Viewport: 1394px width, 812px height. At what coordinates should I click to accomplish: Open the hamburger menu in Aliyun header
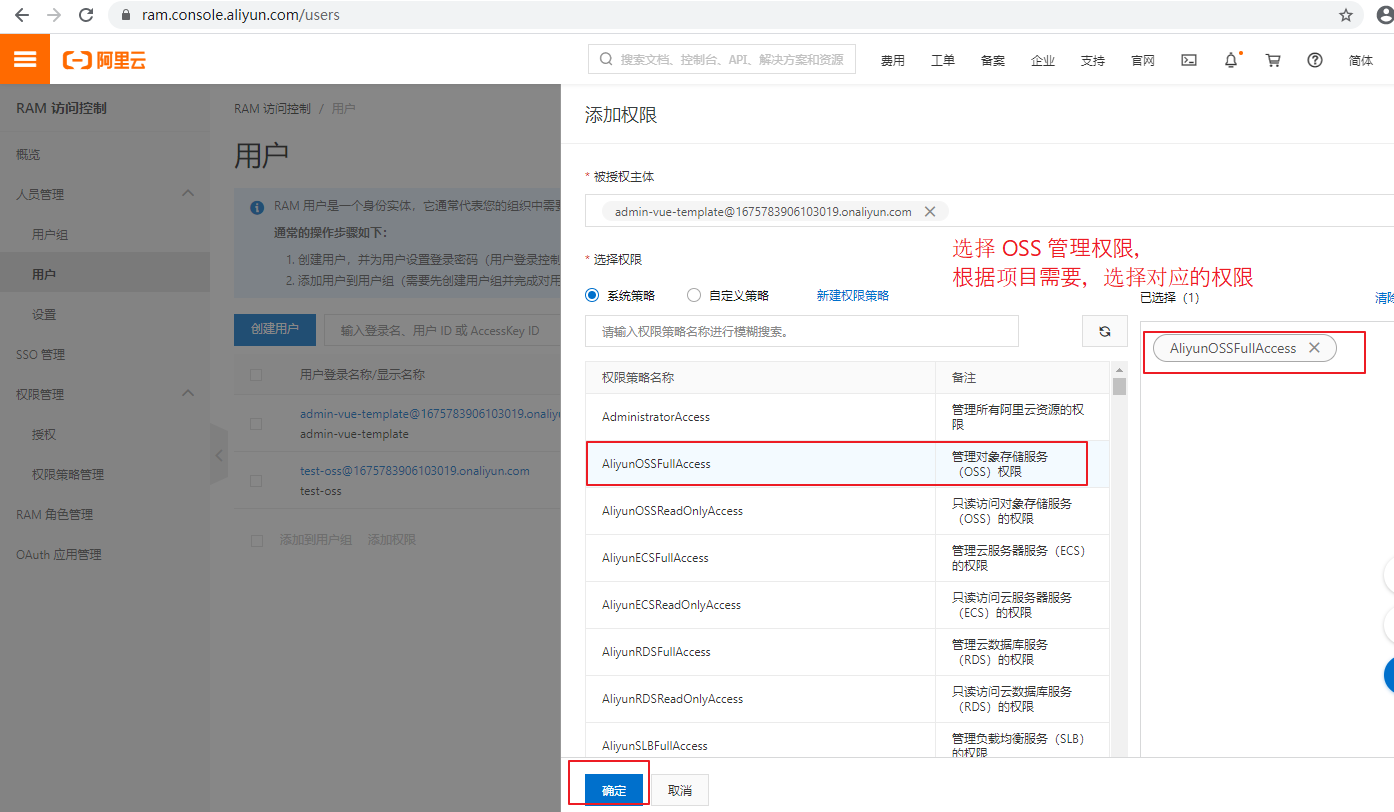25,60
